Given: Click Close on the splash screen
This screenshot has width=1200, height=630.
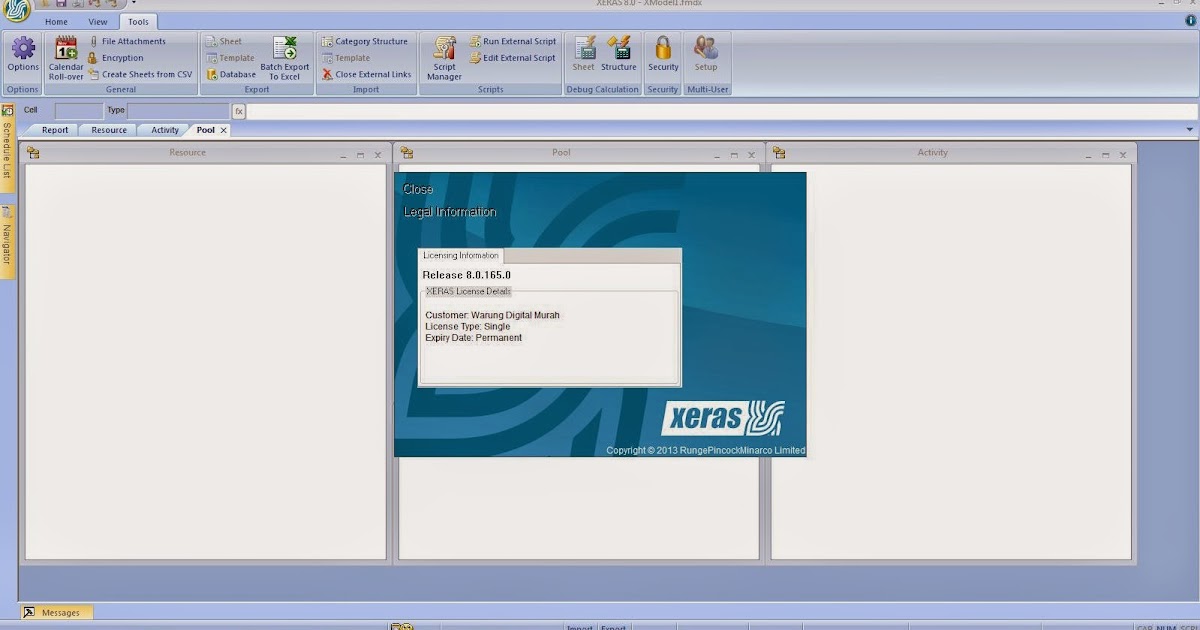Looking at the screenshot, I should point(418,189).
